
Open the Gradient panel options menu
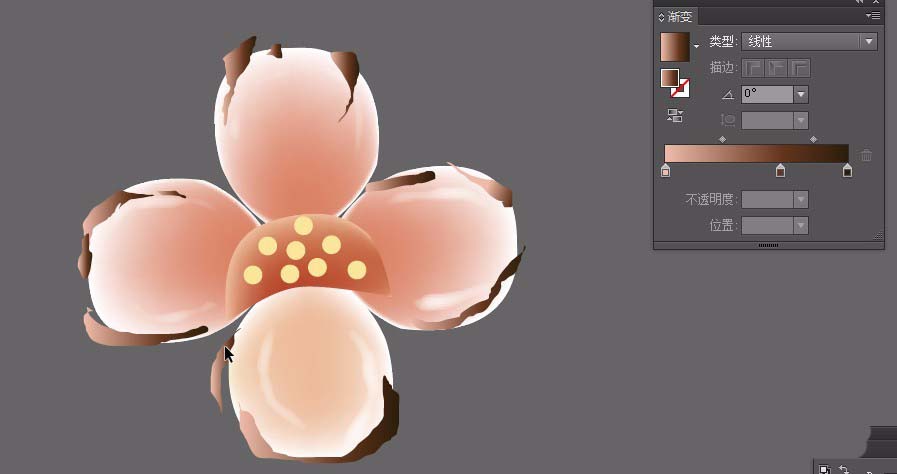[x=873, y=16]
